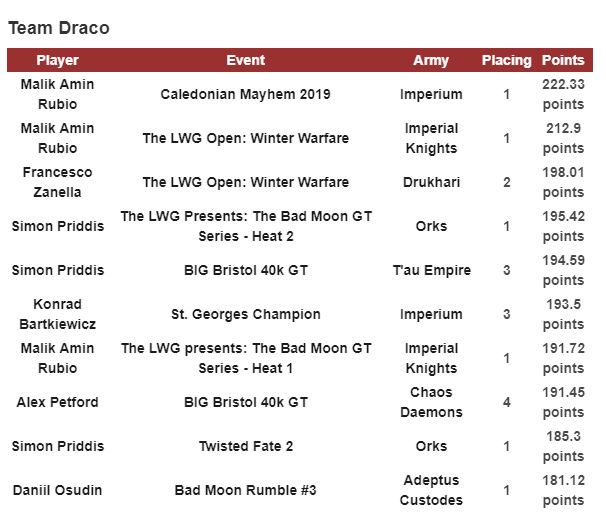Click the 222.33 points value
This screenshot has height=517, width=606.
[563, 95]
